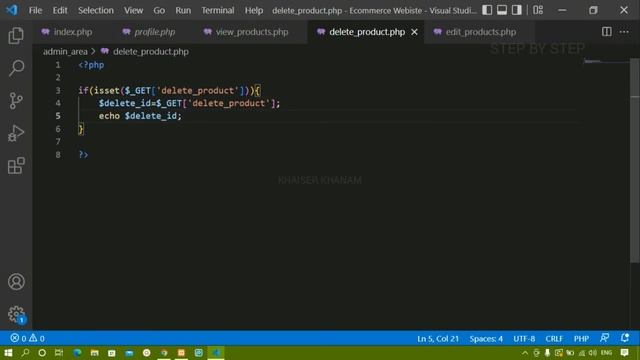Screen dimensions: 640x360
Task: Open the Edit menu
Action: 60,10
